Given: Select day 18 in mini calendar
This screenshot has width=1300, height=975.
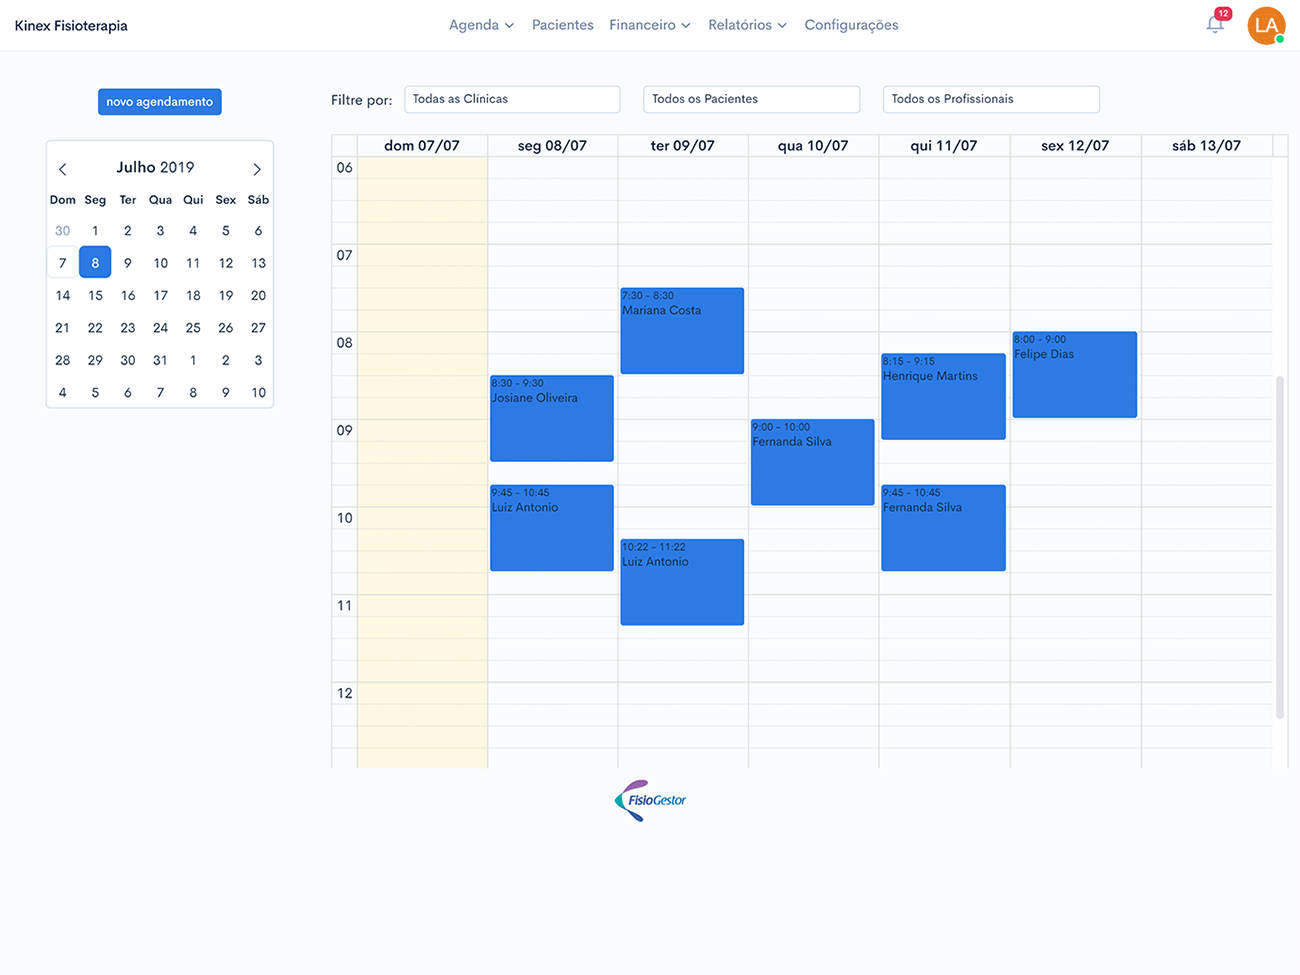Looking at the screenshot, I should [193, 295].
